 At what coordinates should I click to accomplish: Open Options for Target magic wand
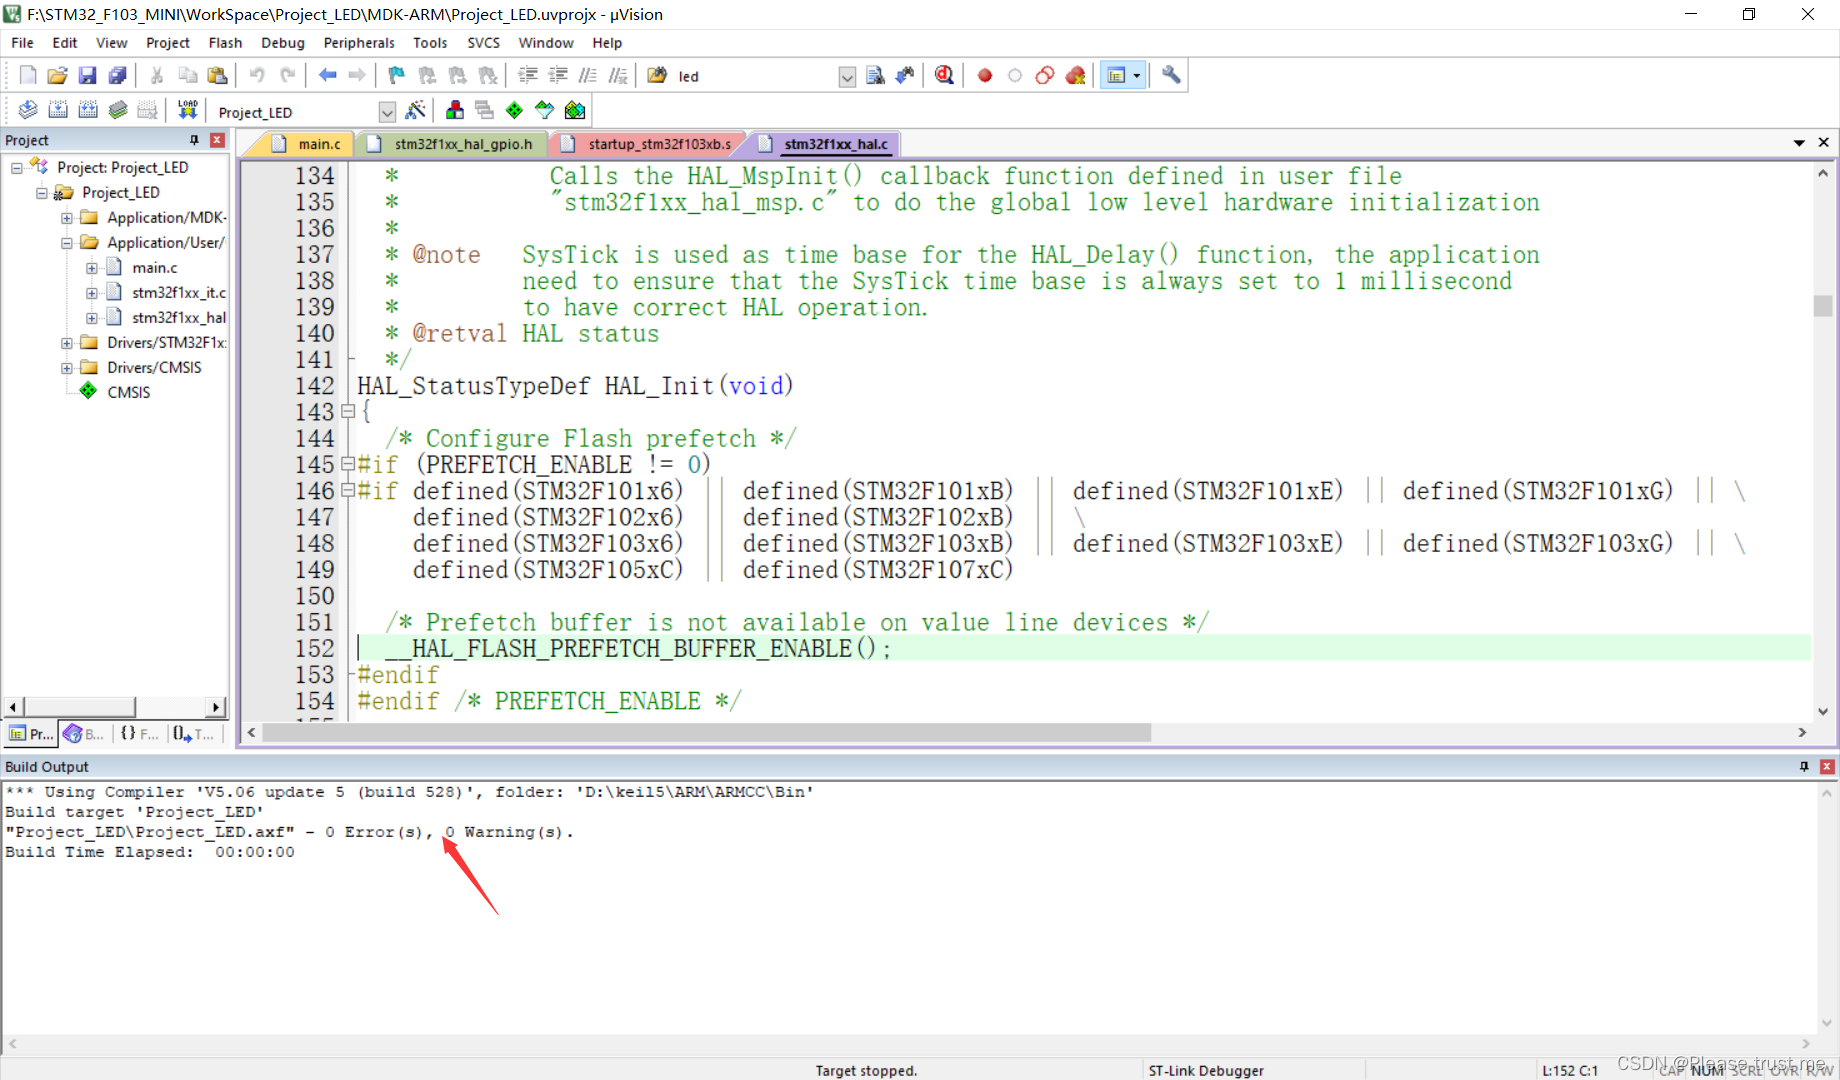pos(415,110)
